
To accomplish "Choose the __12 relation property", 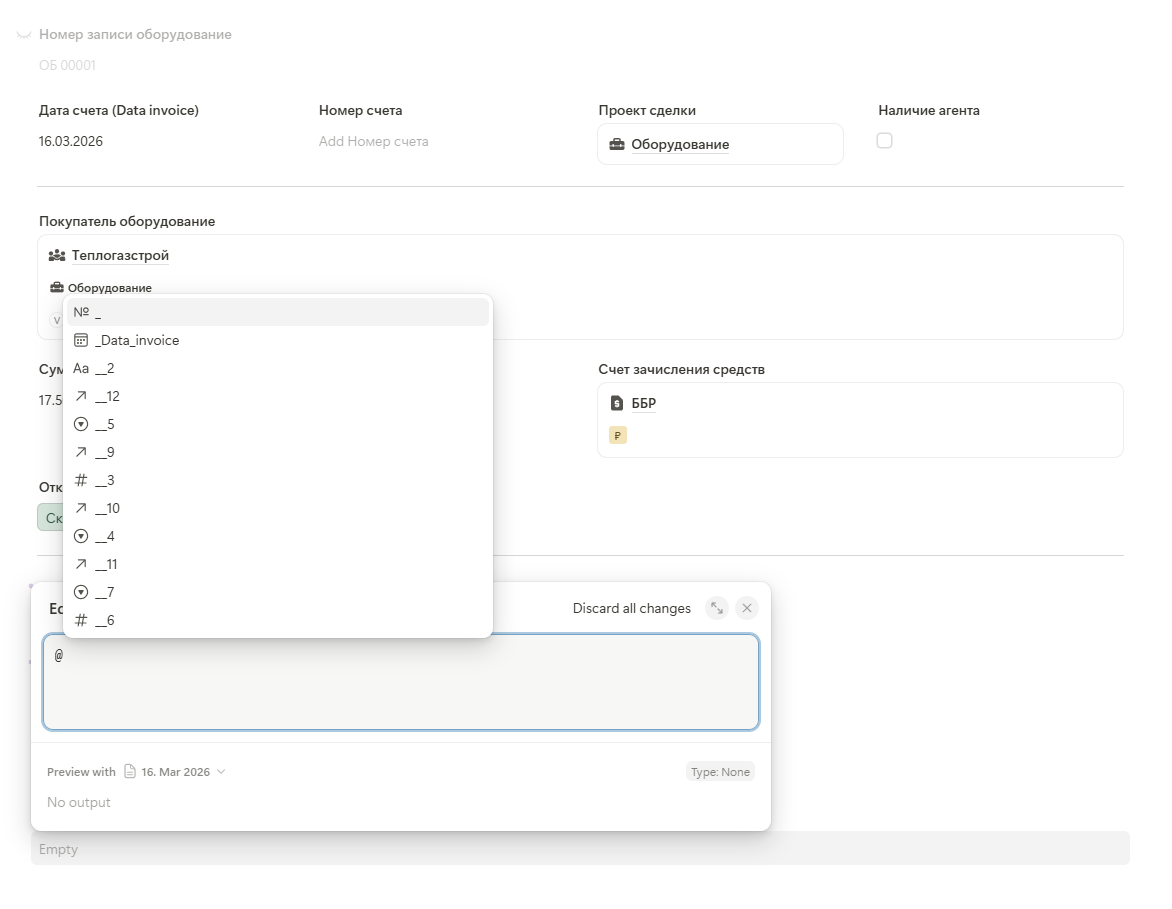I will (x=278, y=396).
